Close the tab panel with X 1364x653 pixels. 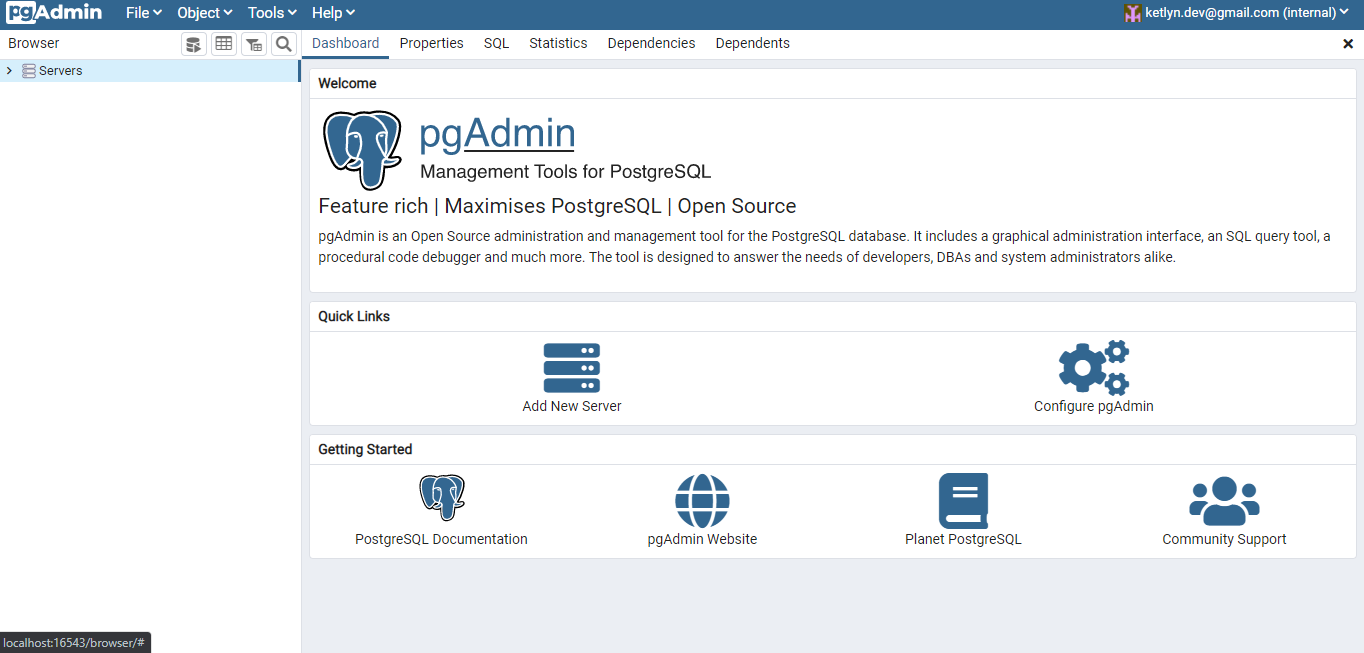tap(1347, 44)
